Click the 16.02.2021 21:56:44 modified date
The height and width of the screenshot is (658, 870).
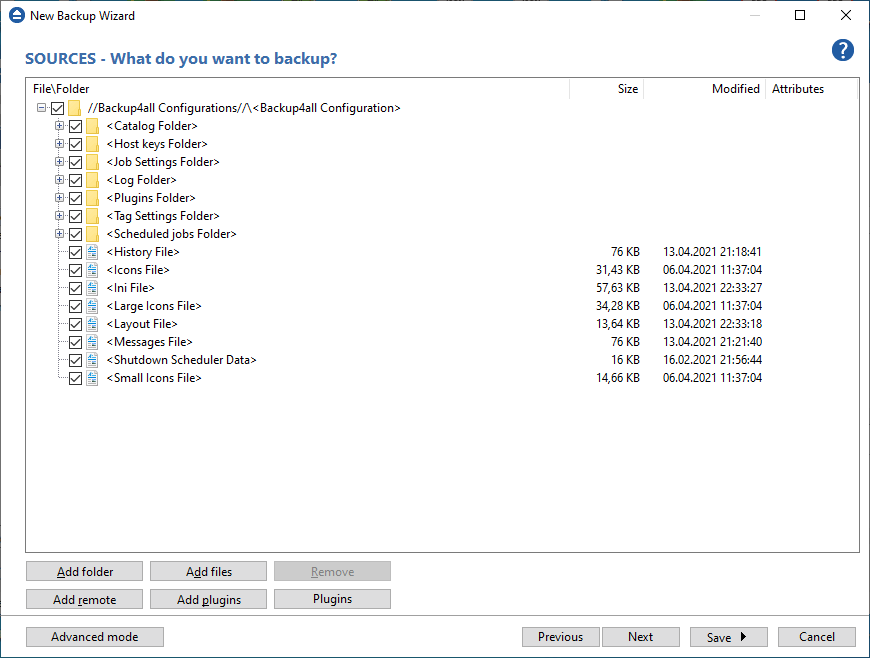(712, 360)
